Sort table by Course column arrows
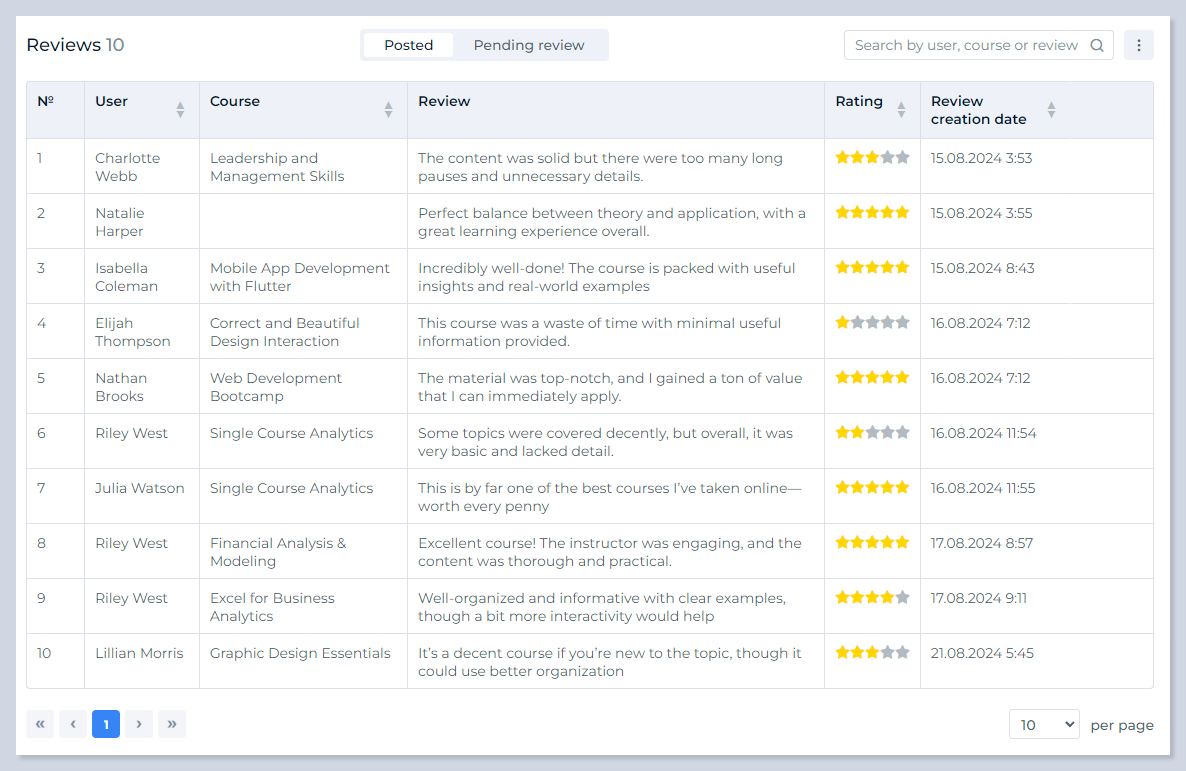The width and height of the screenshot is (1186, 771). 388,110
